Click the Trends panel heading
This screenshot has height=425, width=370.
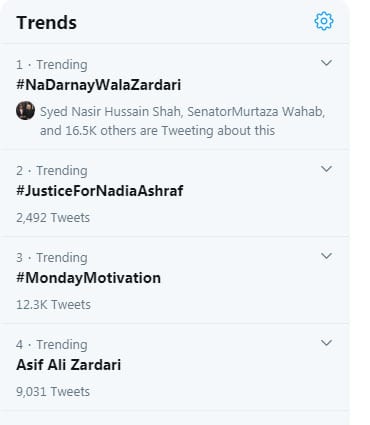click(46, 23)
